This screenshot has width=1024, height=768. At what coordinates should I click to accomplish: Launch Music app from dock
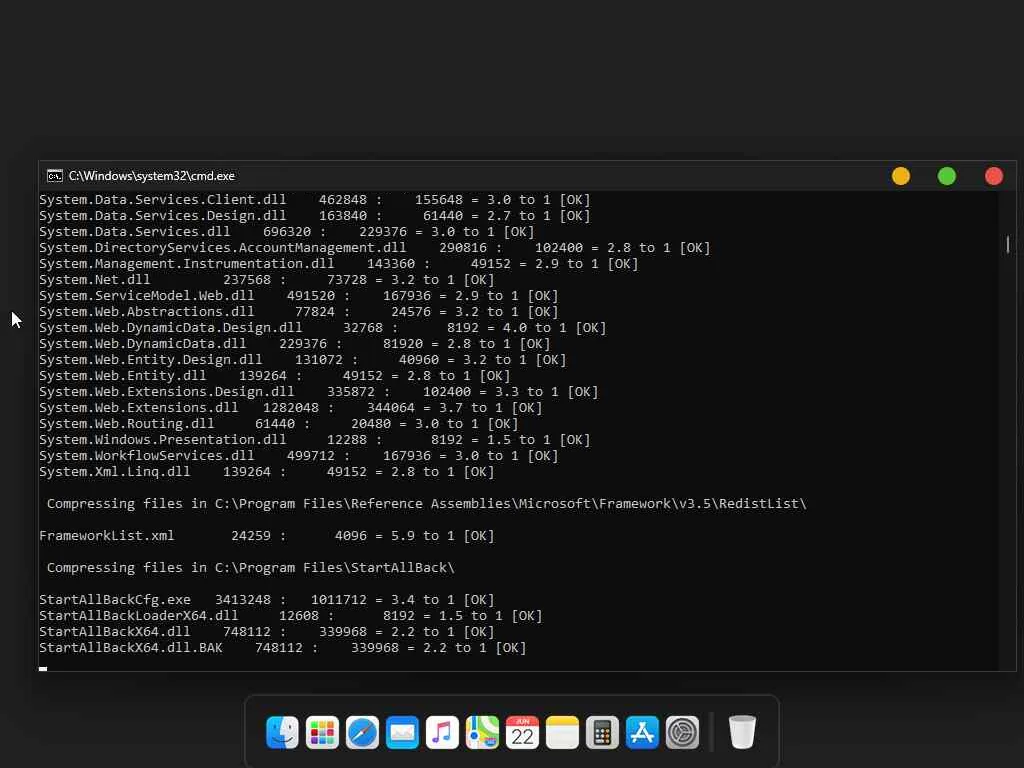[x=442, y=732]
